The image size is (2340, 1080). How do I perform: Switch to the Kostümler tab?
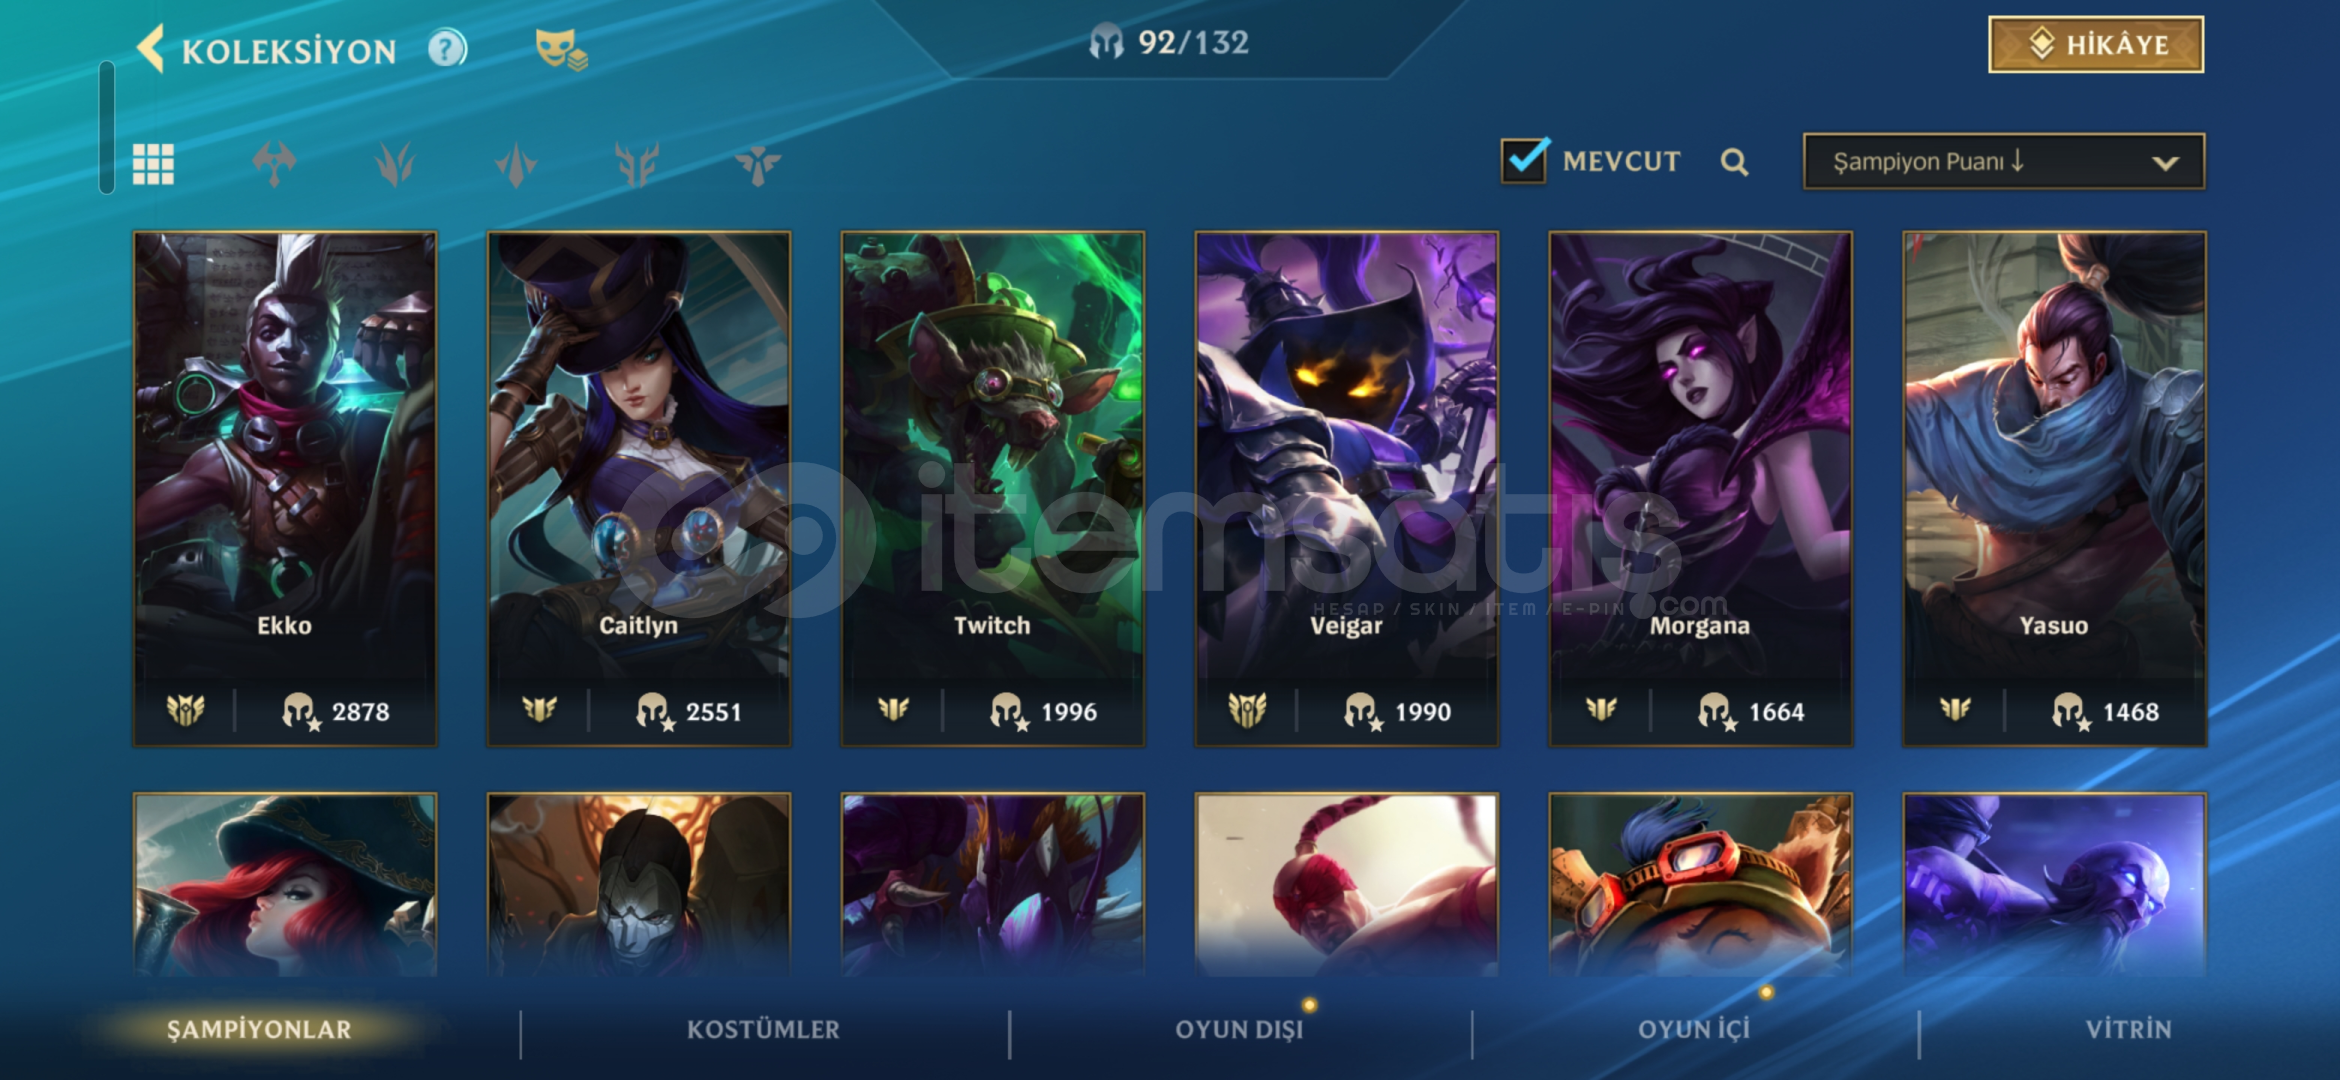click(763, 1029)
